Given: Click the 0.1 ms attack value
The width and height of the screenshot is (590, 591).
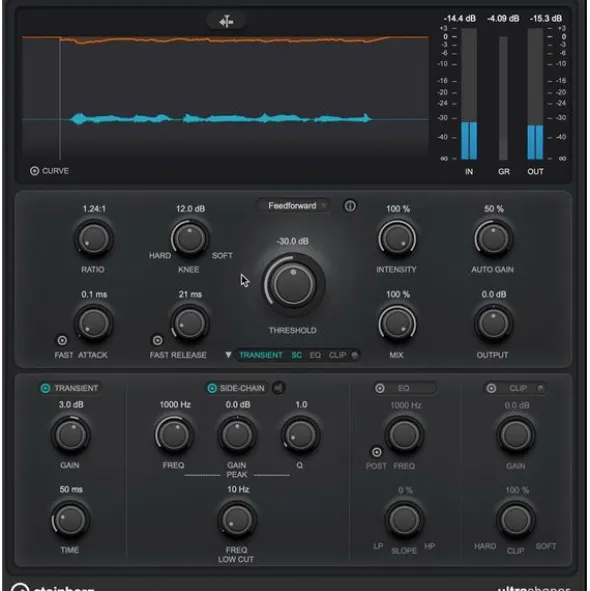Looking at the screenshot, I should [x=94, y=294].
